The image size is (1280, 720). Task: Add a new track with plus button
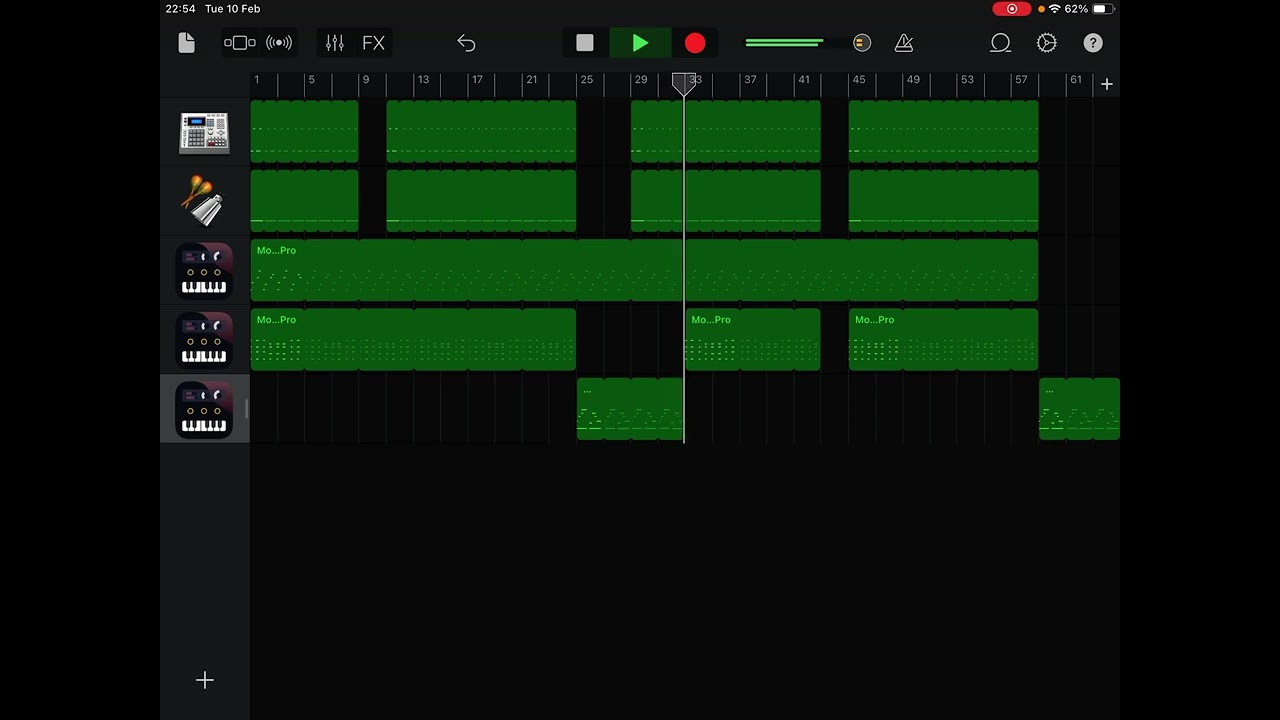pos(205,680)
